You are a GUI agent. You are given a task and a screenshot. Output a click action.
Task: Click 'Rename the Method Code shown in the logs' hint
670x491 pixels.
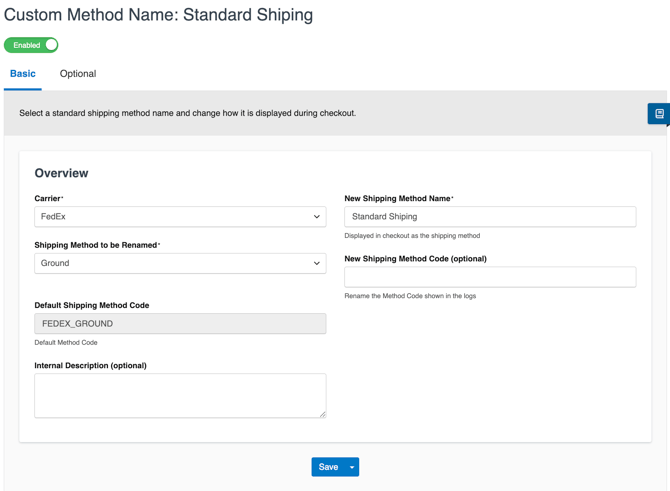(410, 296)
